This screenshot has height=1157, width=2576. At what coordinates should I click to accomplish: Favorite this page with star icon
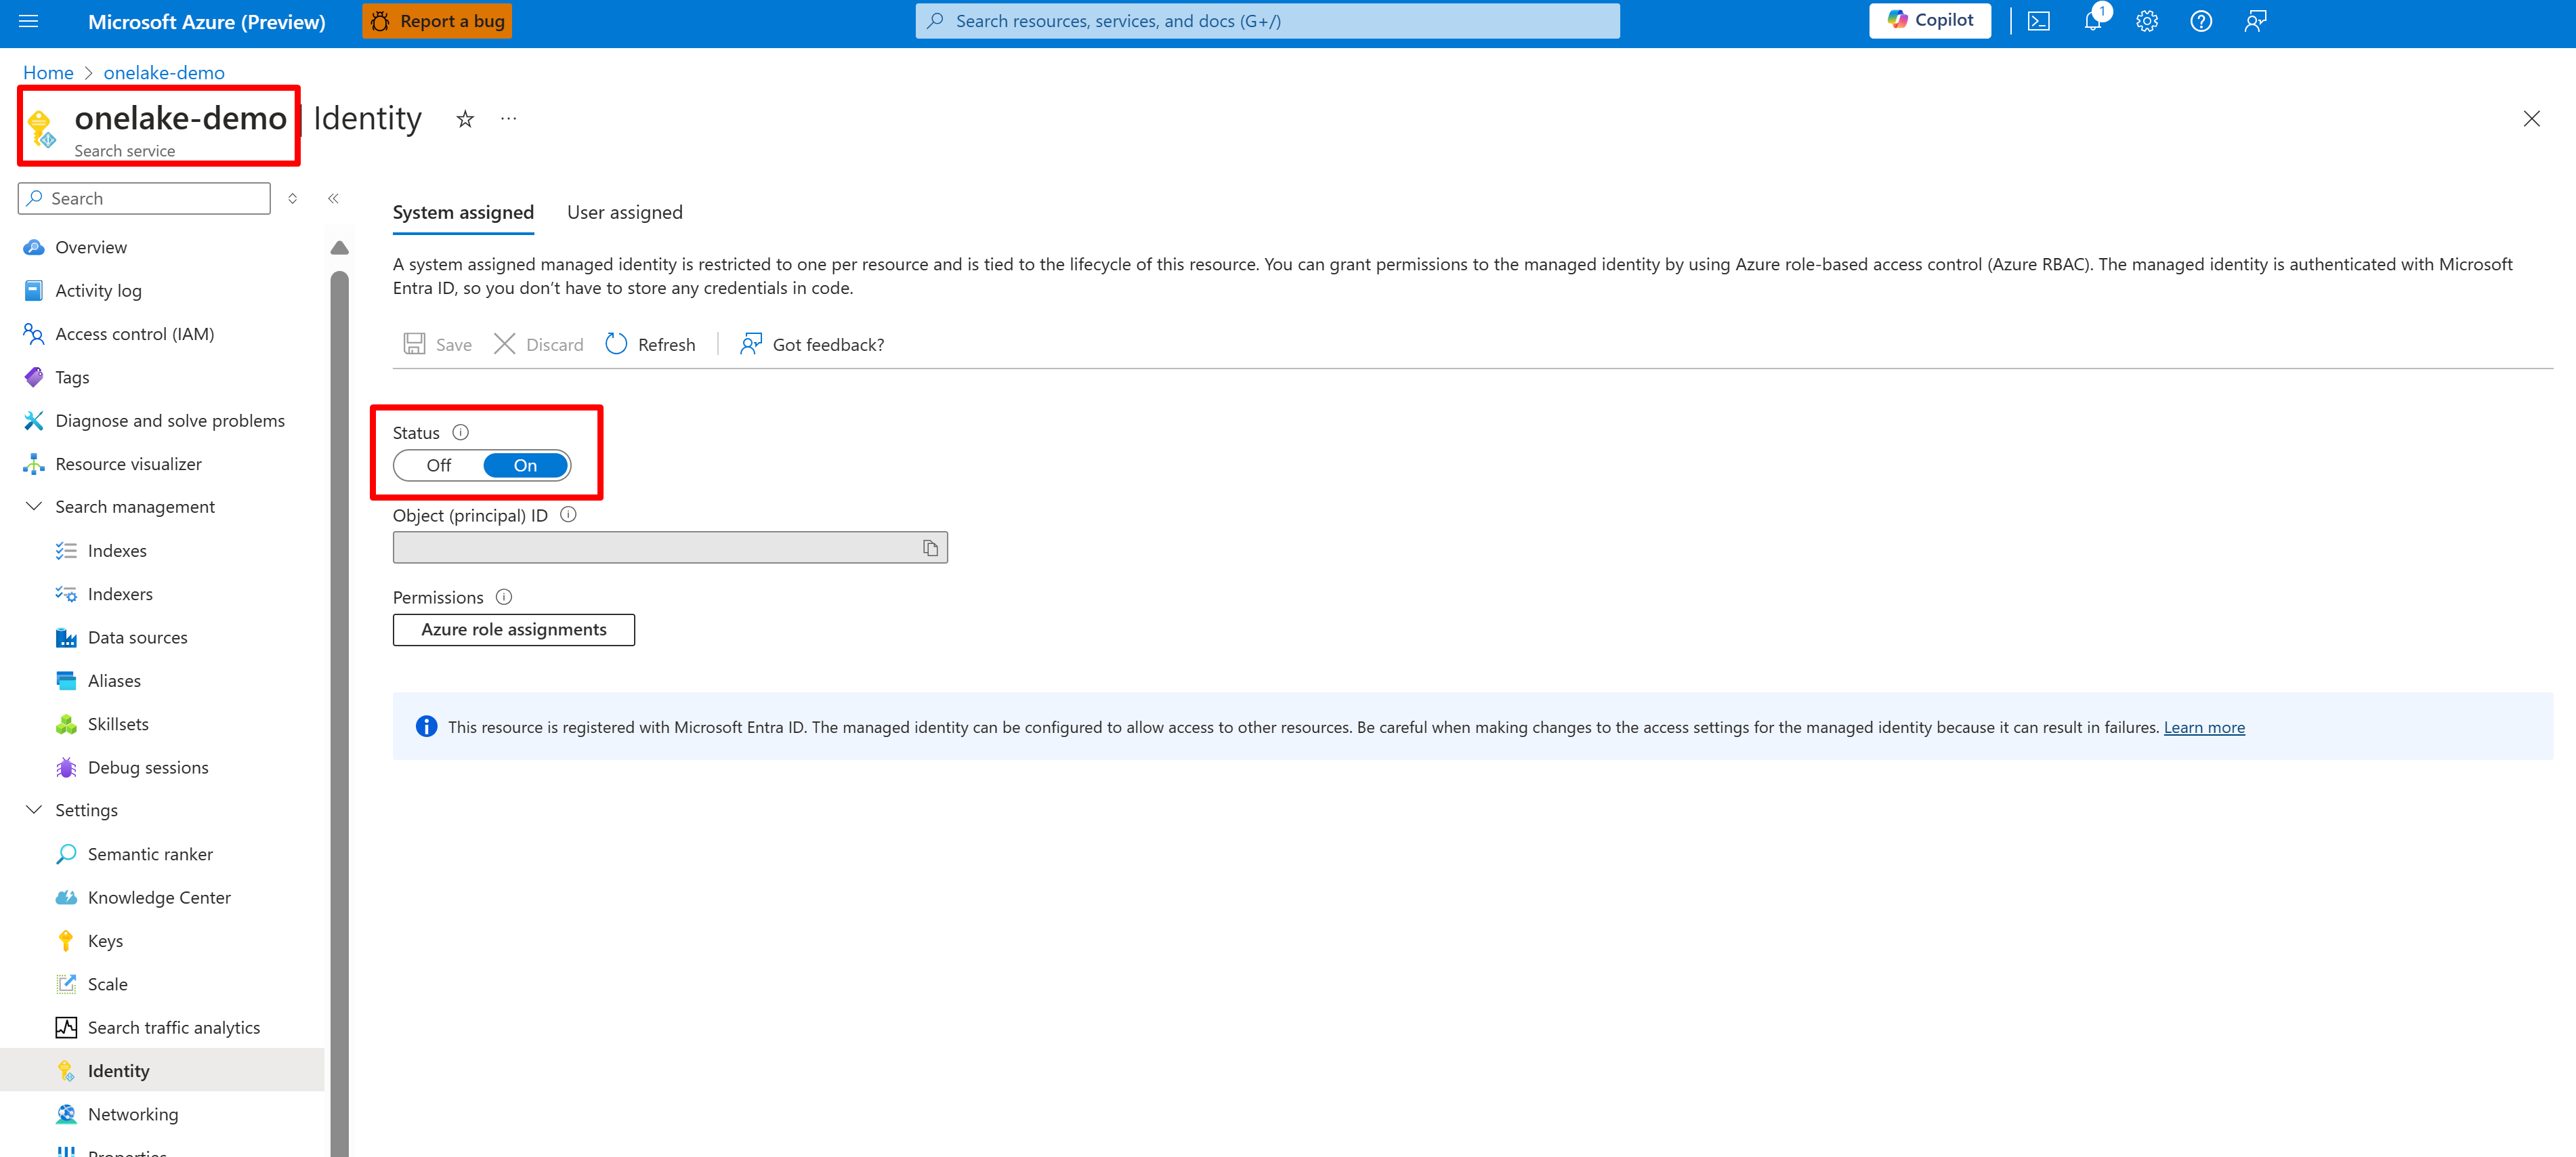pos(465,119)
